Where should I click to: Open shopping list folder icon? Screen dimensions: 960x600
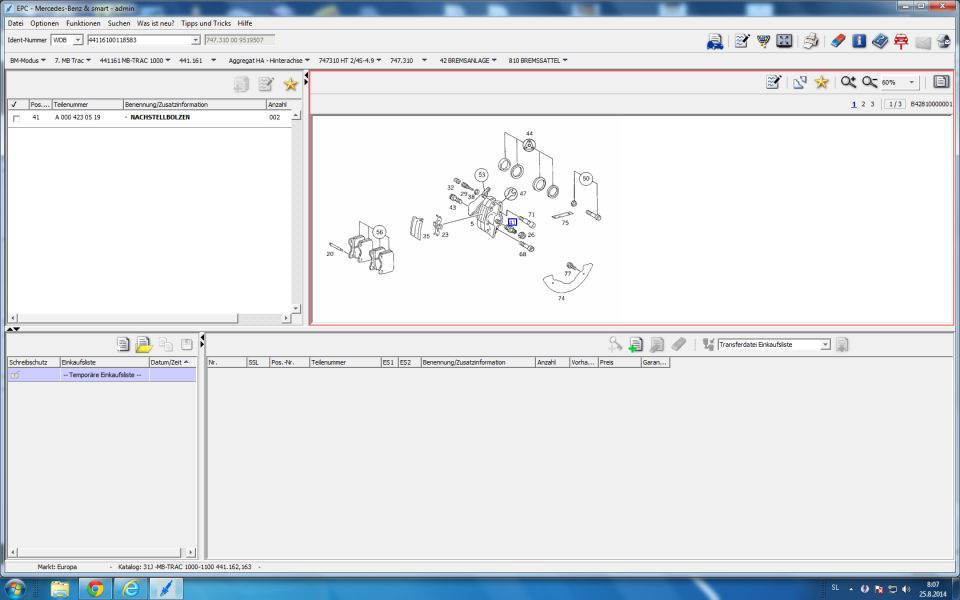(x=144, y=345)
